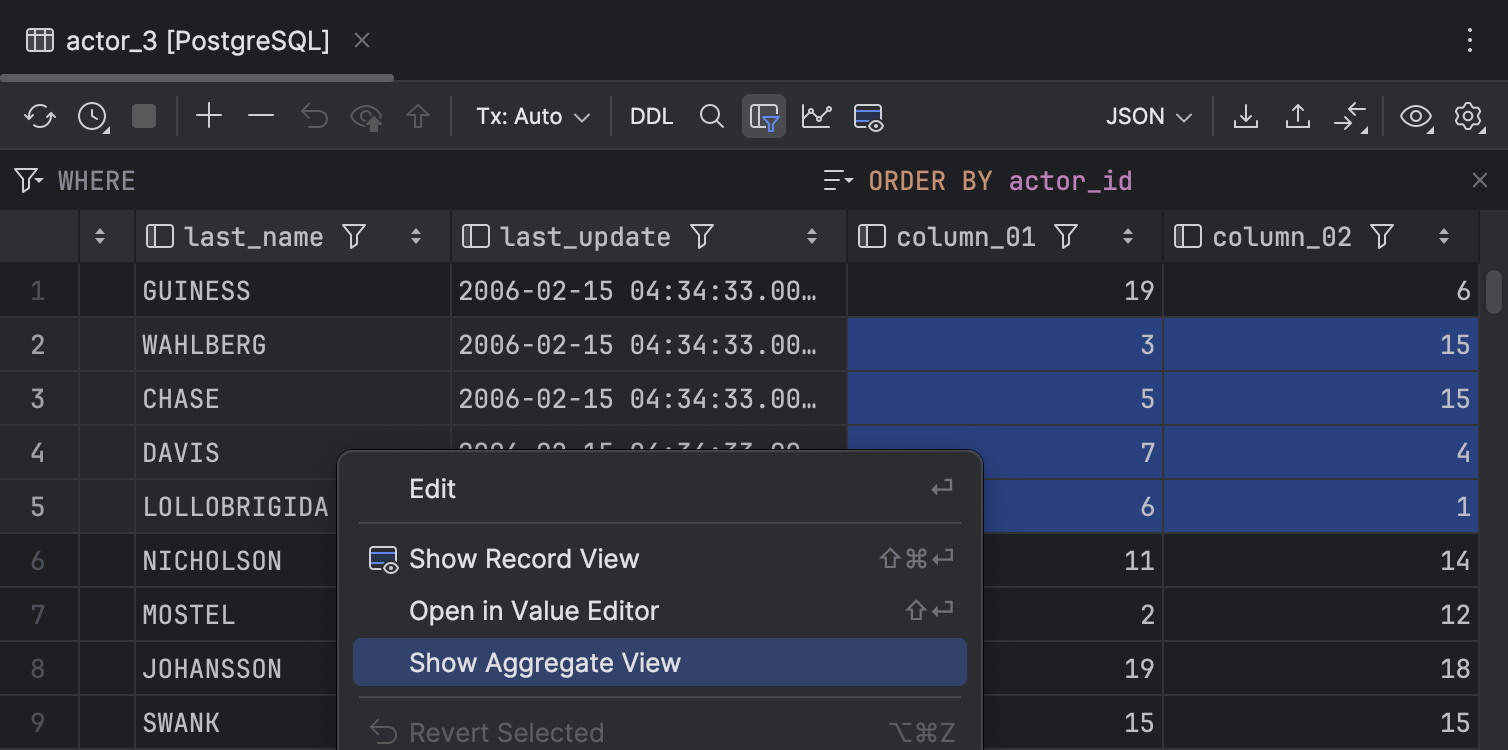
Task: Toggle the eye appearance options
Action: tap(1416, 116)
